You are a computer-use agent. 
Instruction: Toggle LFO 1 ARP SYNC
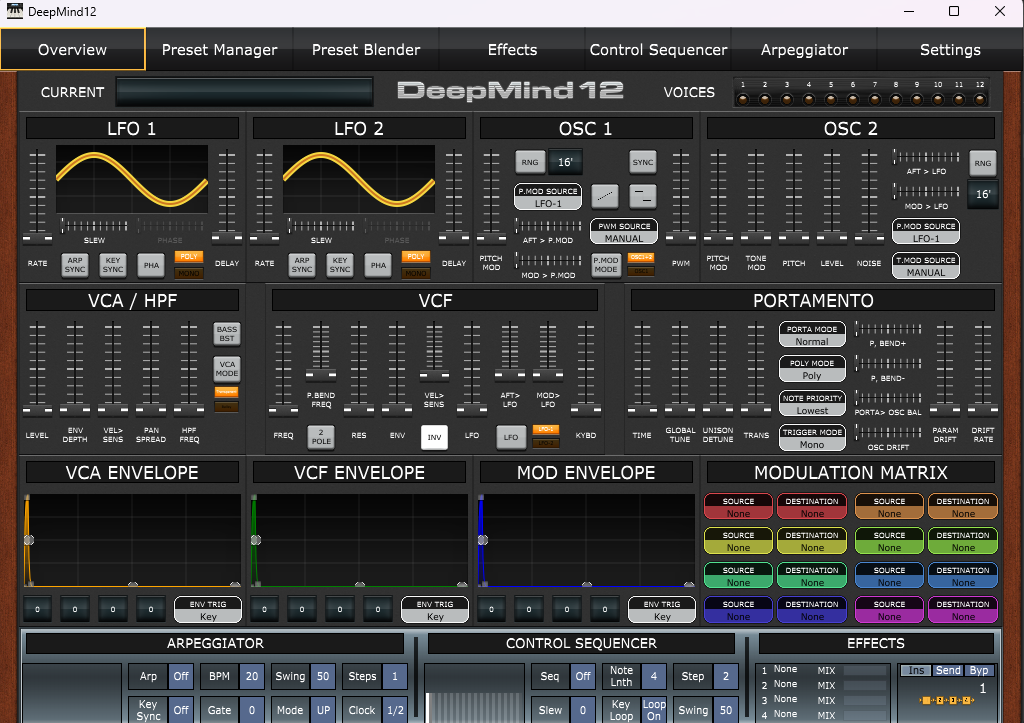(75, 265)
